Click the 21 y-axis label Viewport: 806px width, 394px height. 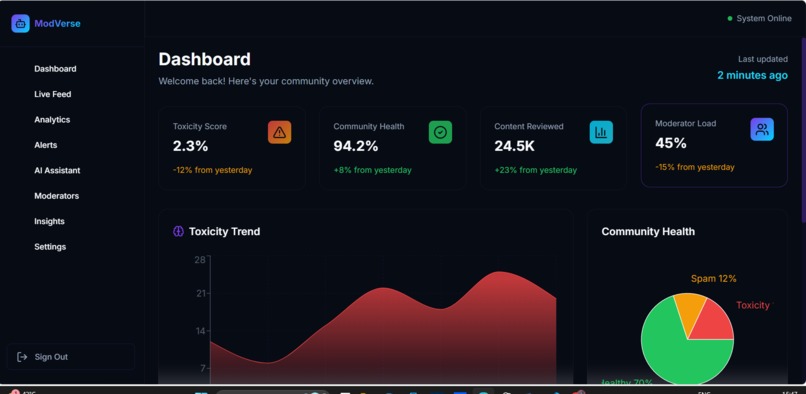(x=200, y=294)
